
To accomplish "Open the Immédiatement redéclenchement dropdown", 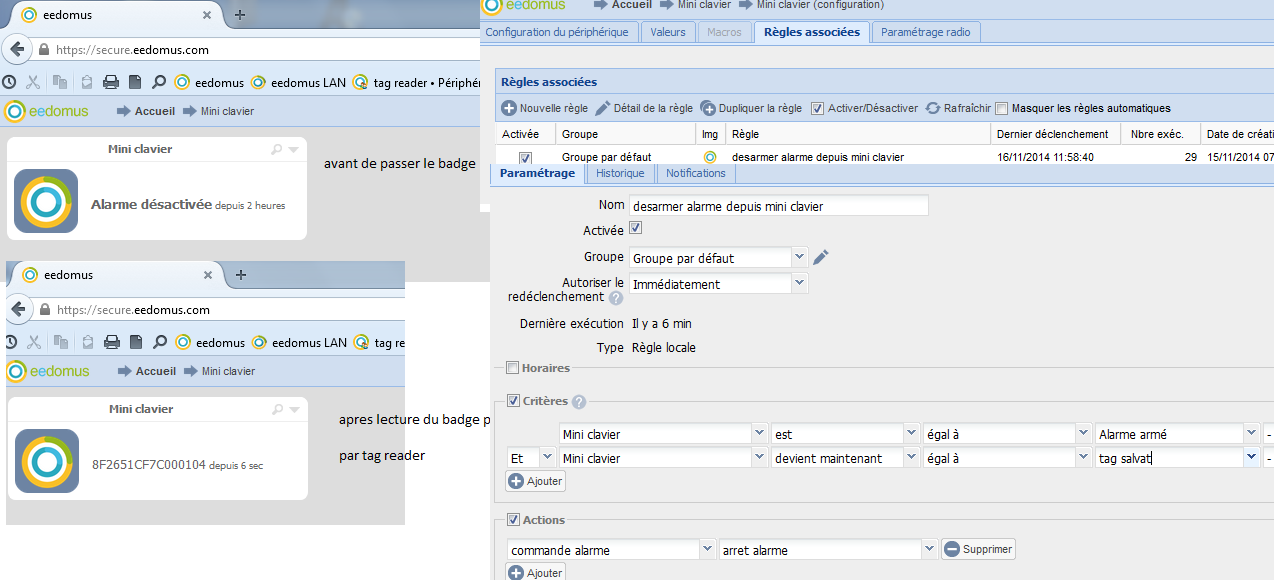I will (798, 283).
